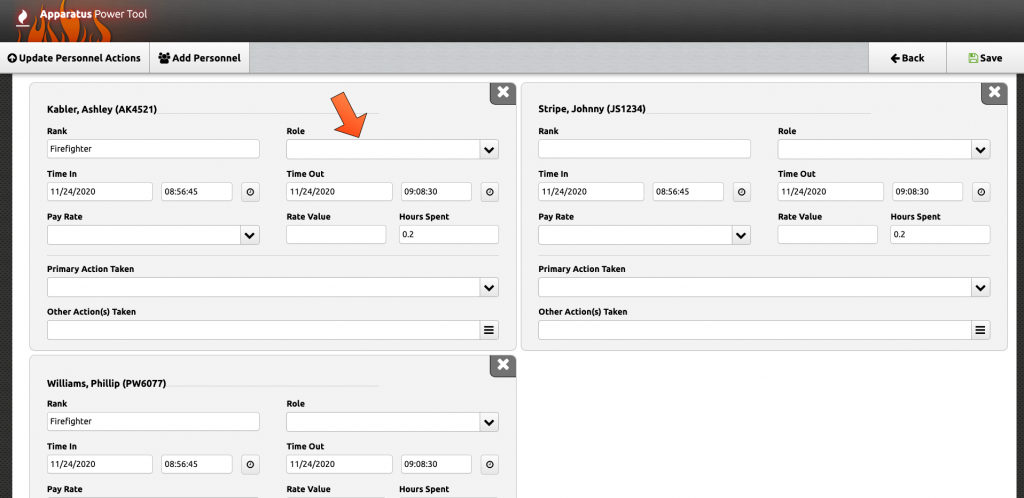The height and width of the screenshot is (498, 1024).
Task: Click Update Personnel Actions in toolbar
Action: [74, 58]
